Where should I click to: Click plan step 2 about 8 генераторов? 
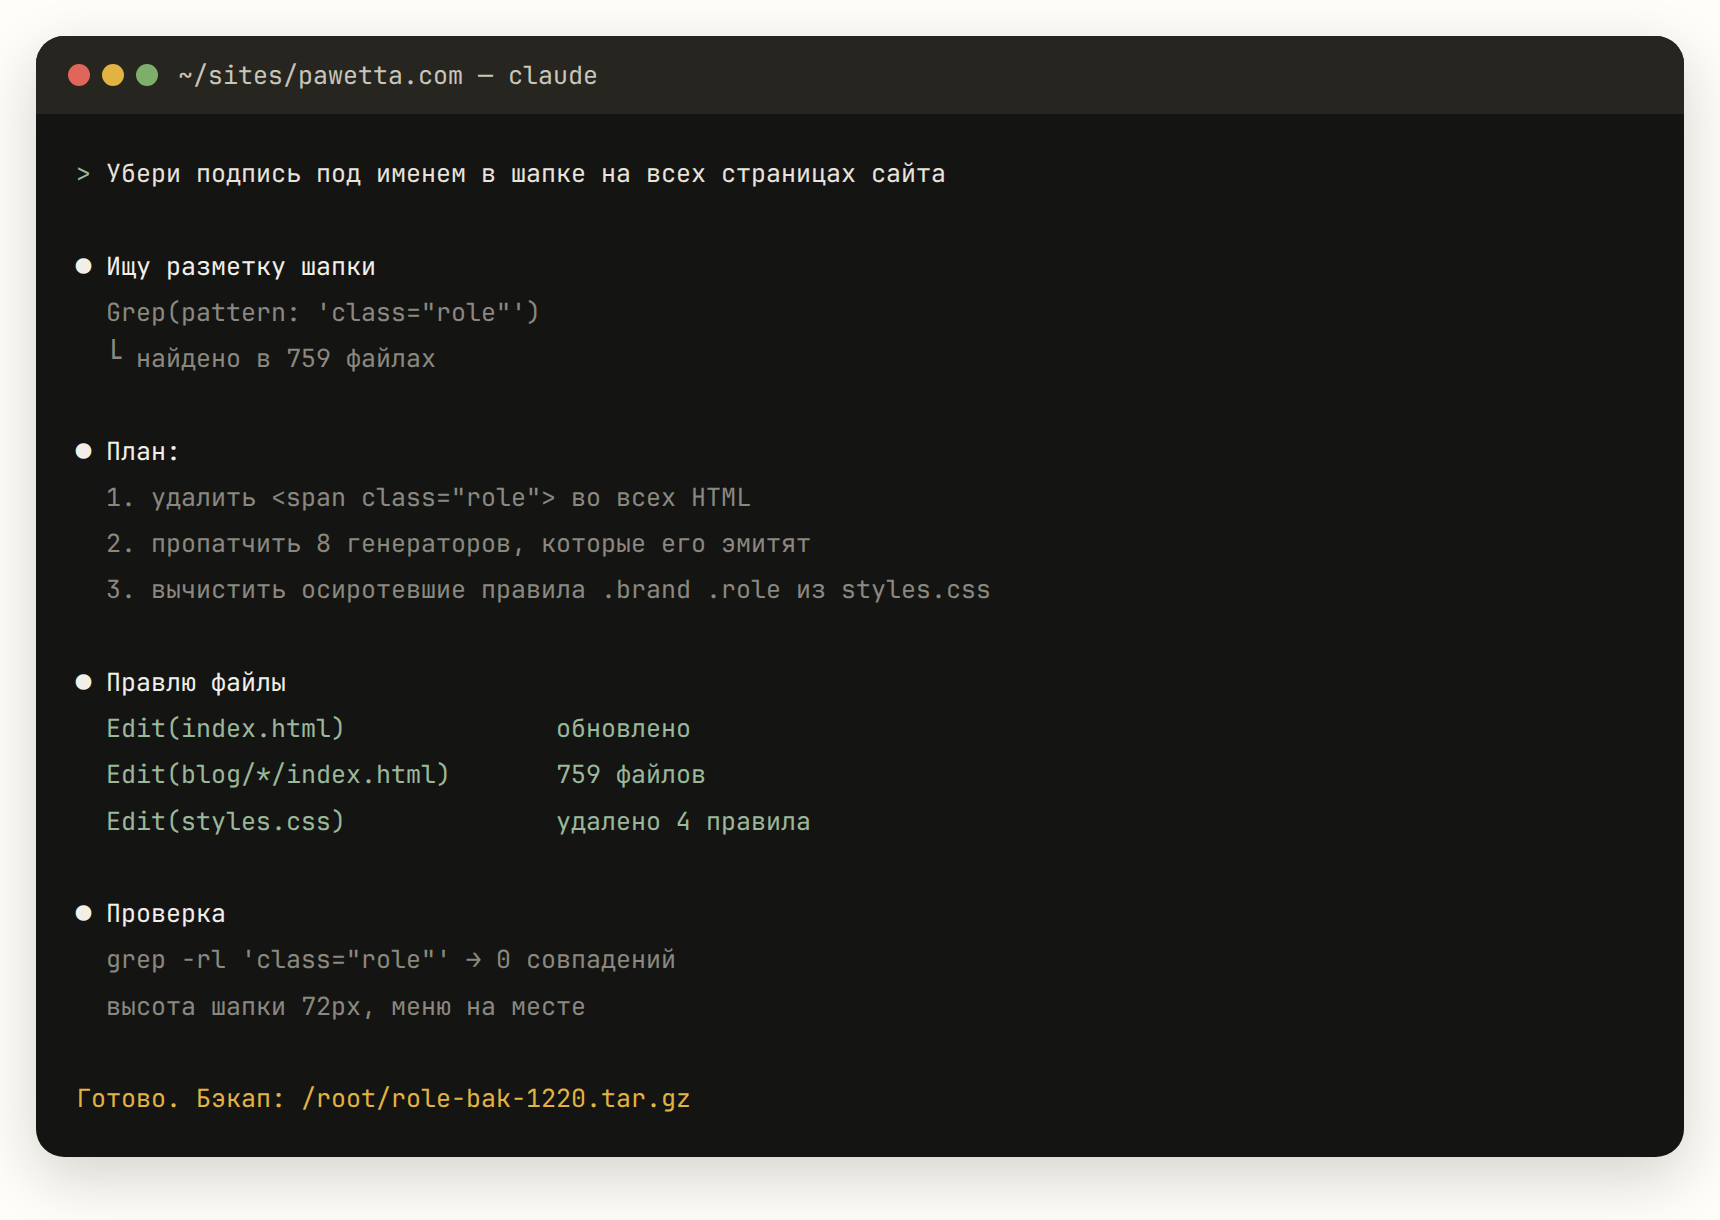tap(458, 544)
